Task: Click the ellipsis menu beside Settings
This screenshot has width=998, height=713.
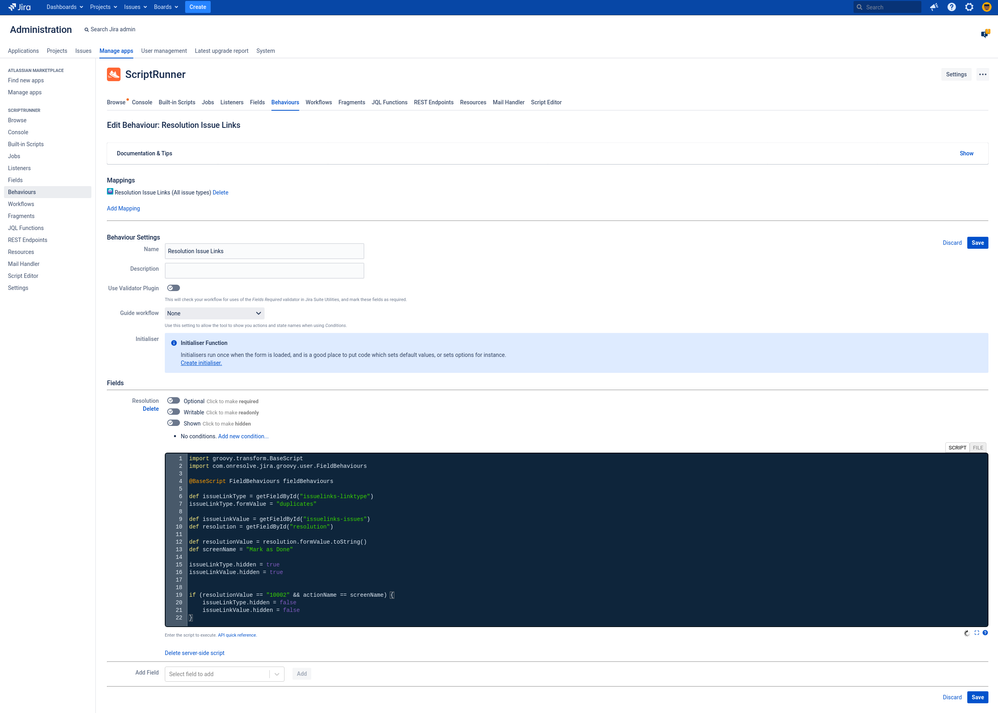Action: [982, 74]
